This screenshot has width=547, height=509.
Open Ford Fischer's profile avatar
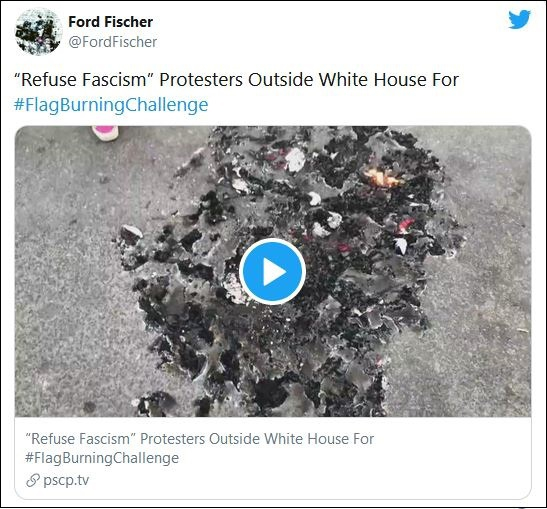38,32
